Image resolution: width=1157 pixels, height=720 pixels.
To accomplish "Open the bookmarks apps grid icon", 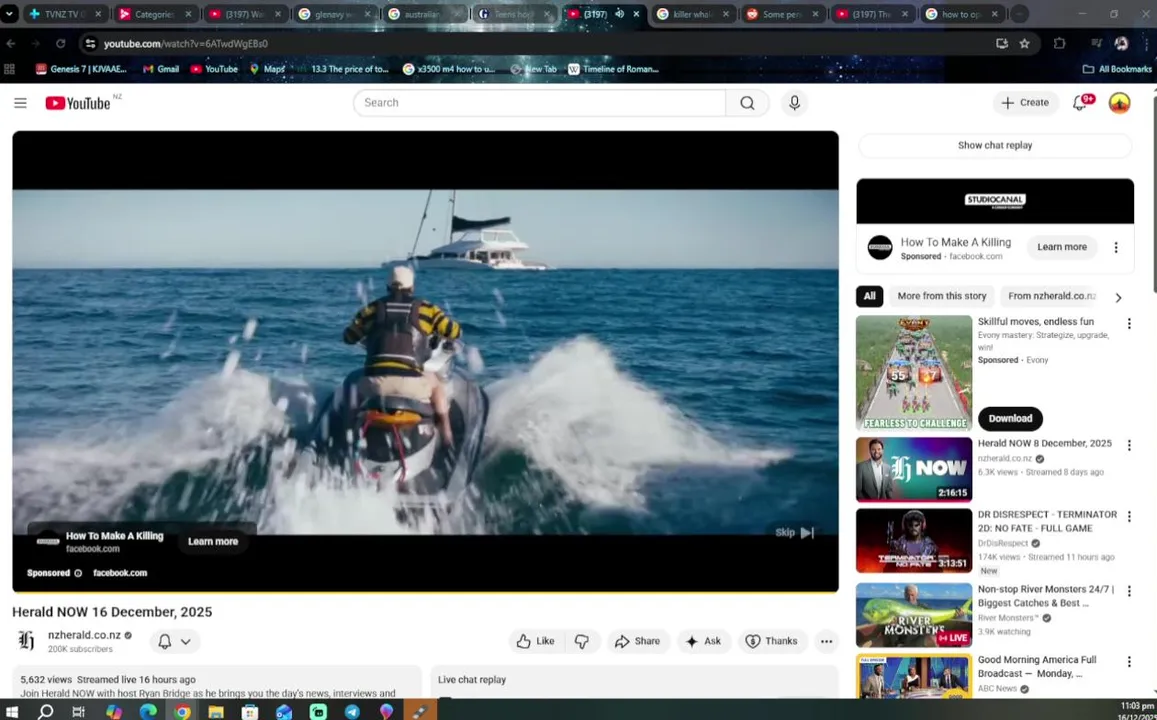I will tap(10, 69).
